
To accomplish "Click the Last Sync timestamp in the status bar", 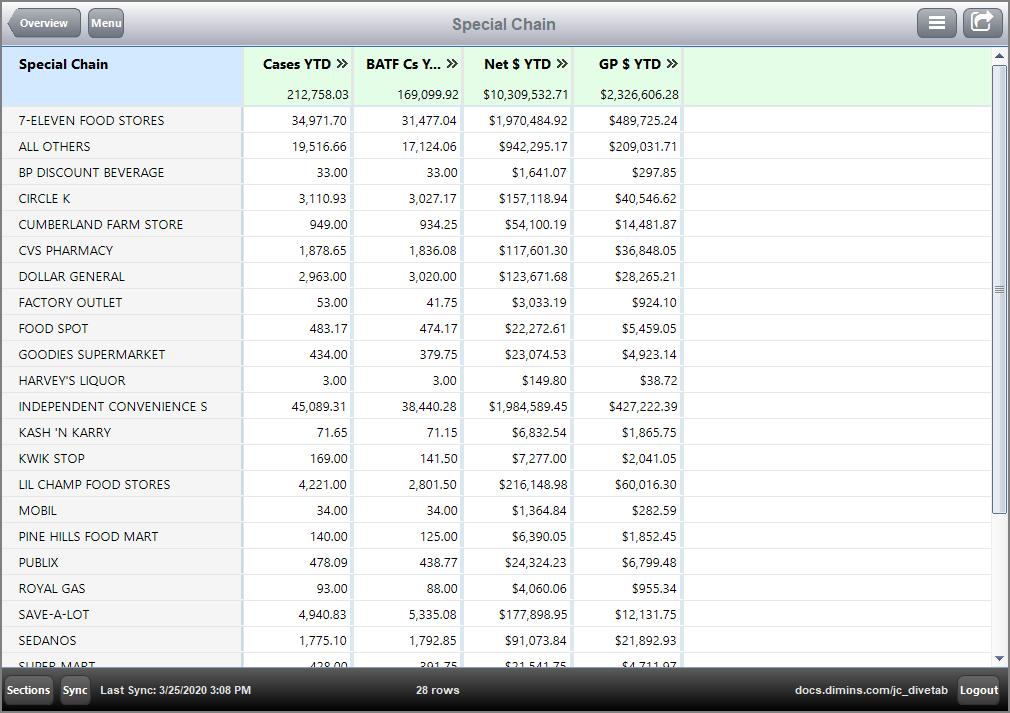I will (x=173, y=690).
